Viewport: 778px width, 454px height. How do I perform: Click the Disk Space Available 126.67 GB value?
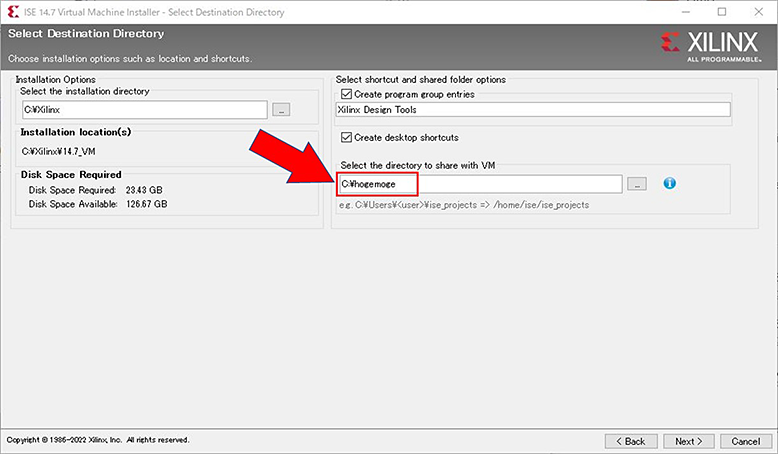point(146,204)
